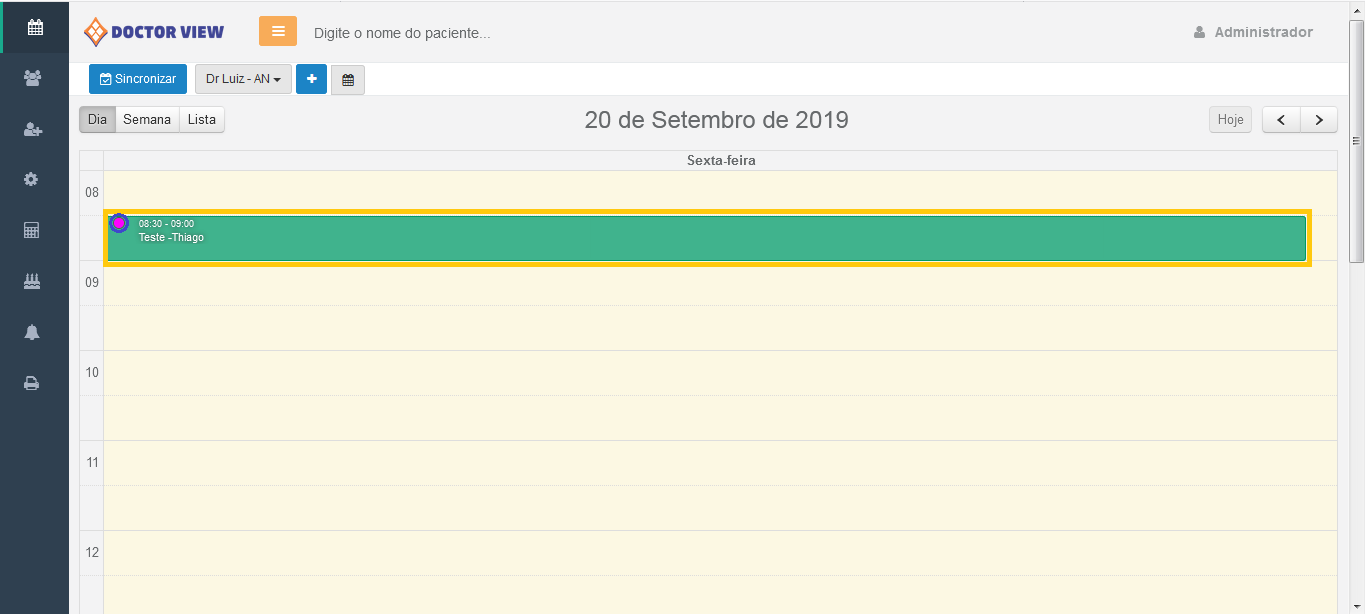Click the blue plus add button

tap(311, 79)
